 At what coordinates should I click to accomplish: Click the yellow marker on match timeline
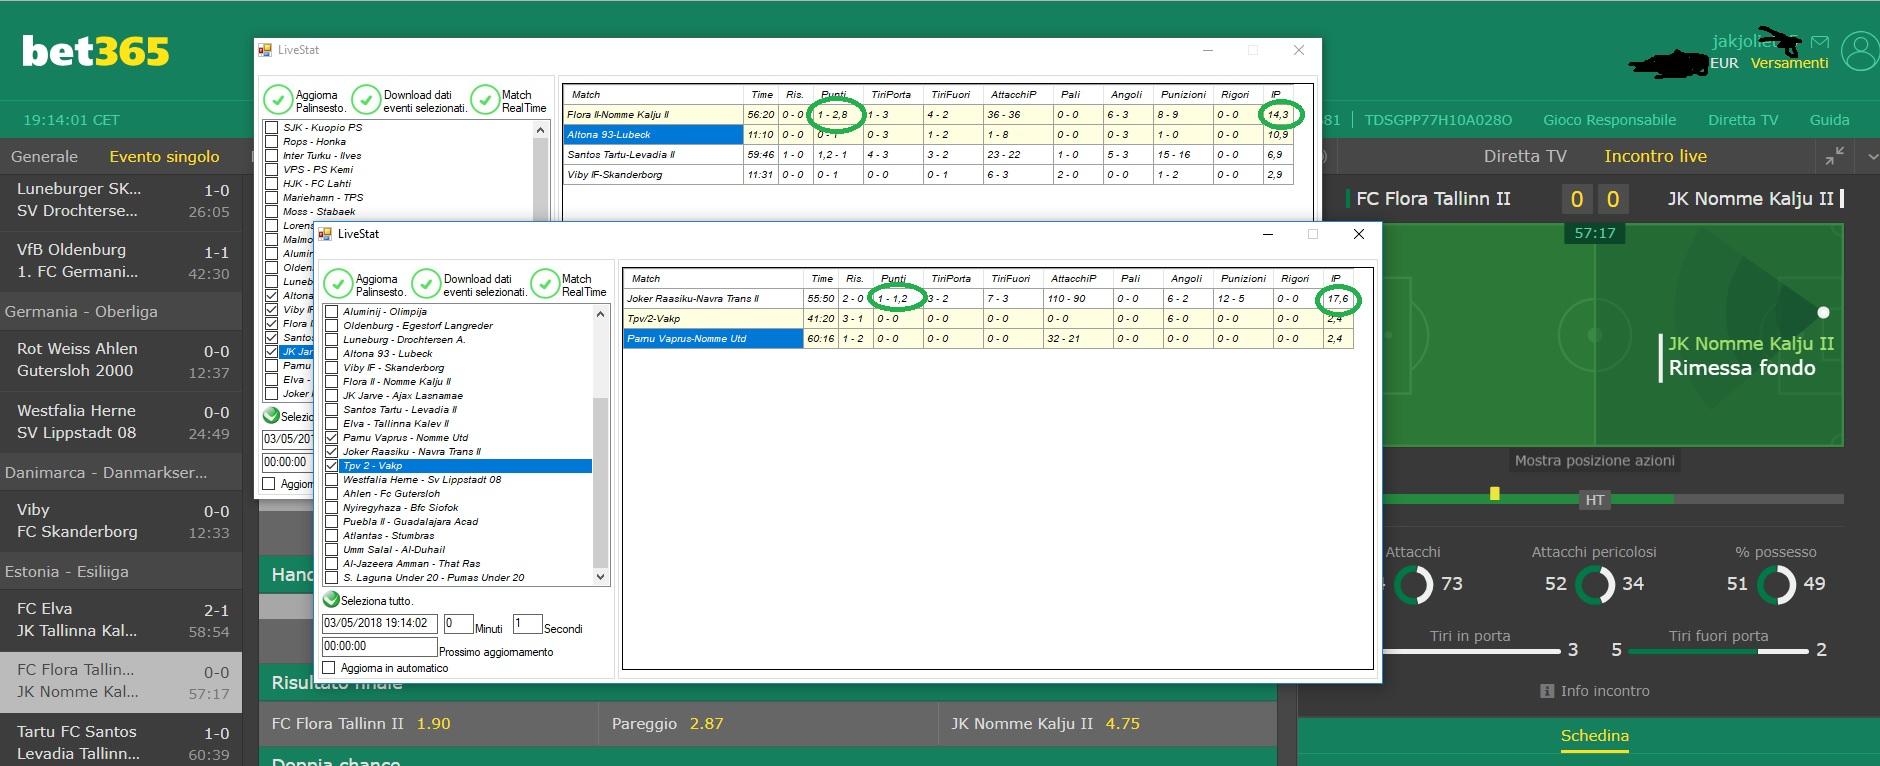point(1494,494)
